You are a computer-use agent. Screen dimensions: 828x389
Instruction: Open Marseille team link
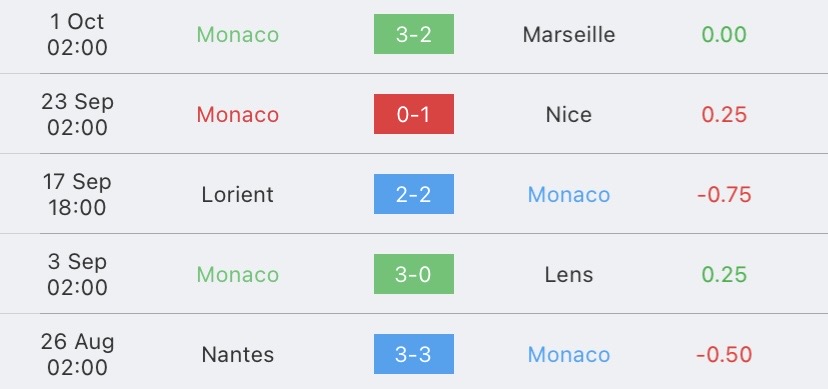coord(569,35)
